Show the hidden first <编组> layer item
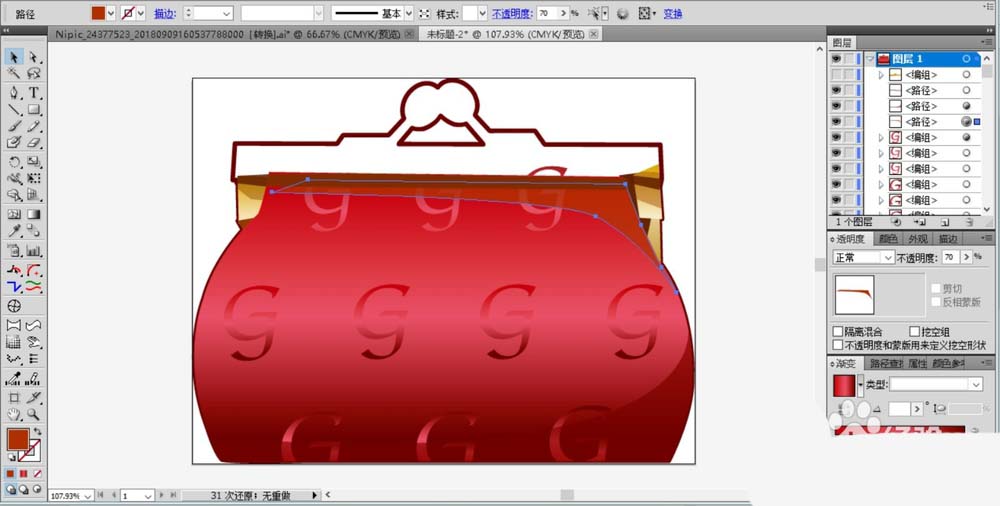The image size is (1000, 506). coord(836,75)
